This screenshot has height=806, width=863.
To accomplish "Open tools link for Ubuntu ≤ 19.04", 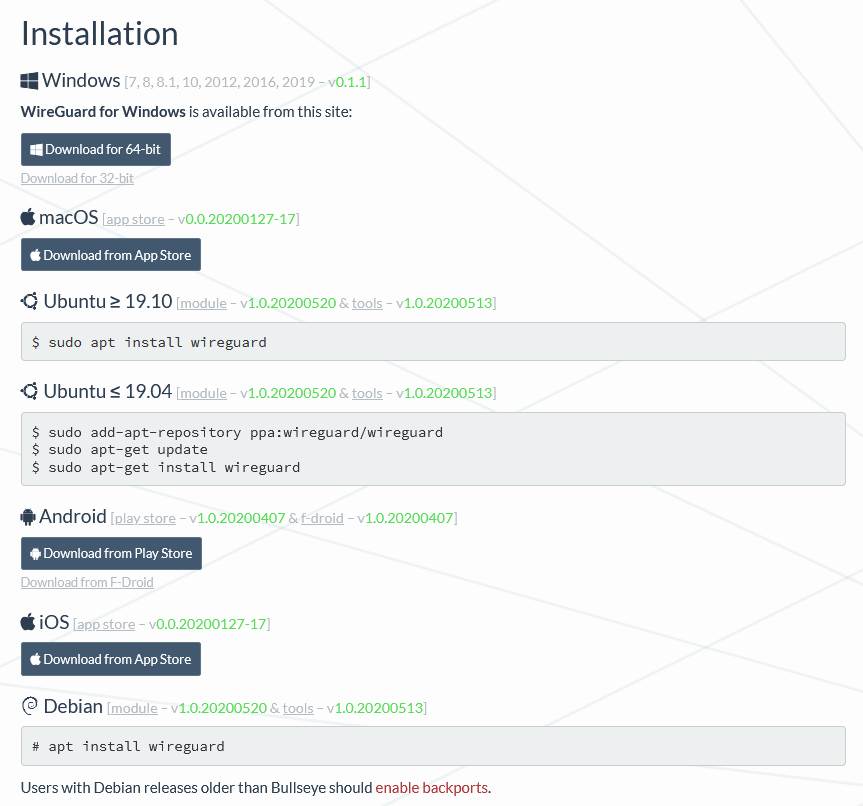I will pyautogui.click(x=367, y=393).
